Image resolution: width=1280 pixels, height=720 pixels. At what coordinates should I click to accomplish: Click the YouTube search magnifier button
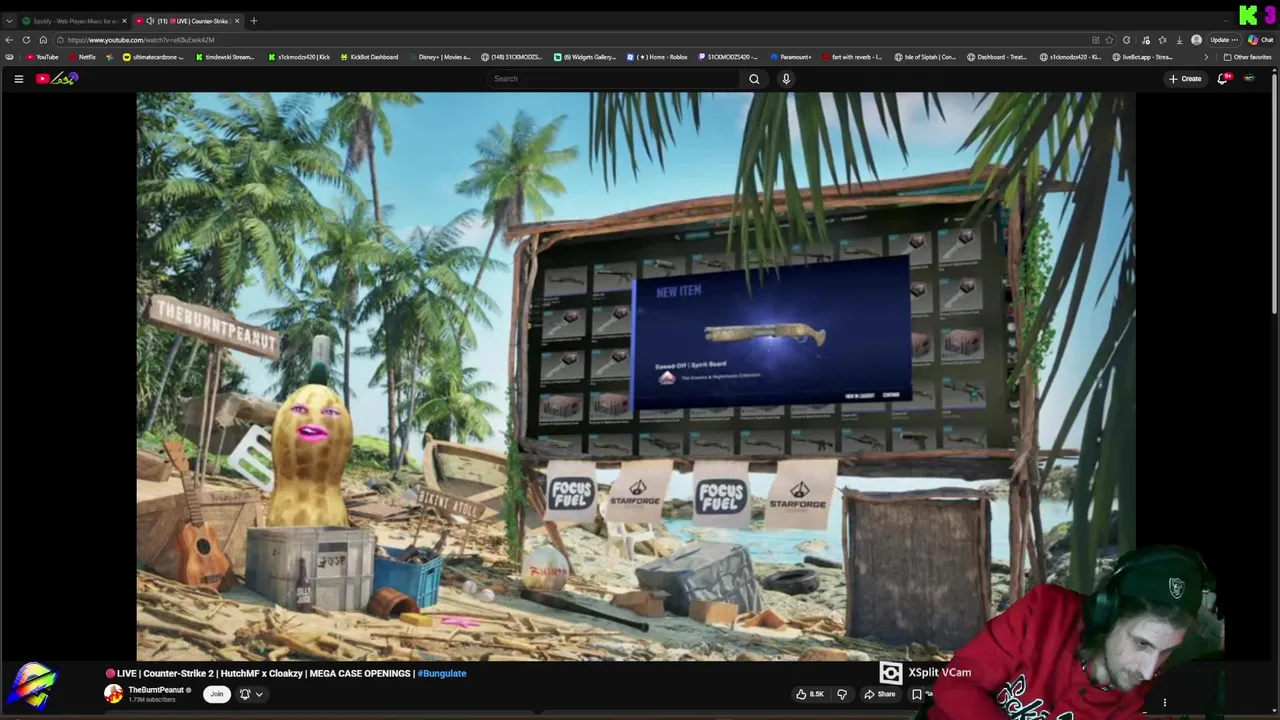754,79
